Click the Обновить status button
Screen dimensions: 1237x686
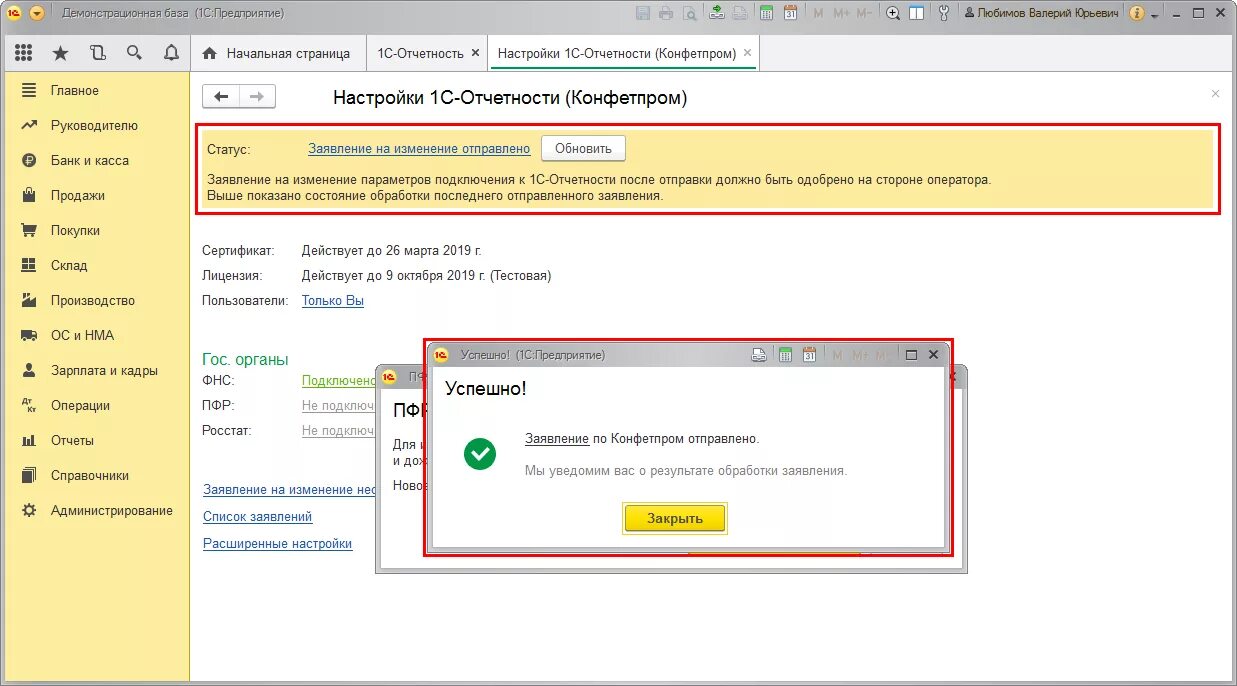click(x=583, y=148)
